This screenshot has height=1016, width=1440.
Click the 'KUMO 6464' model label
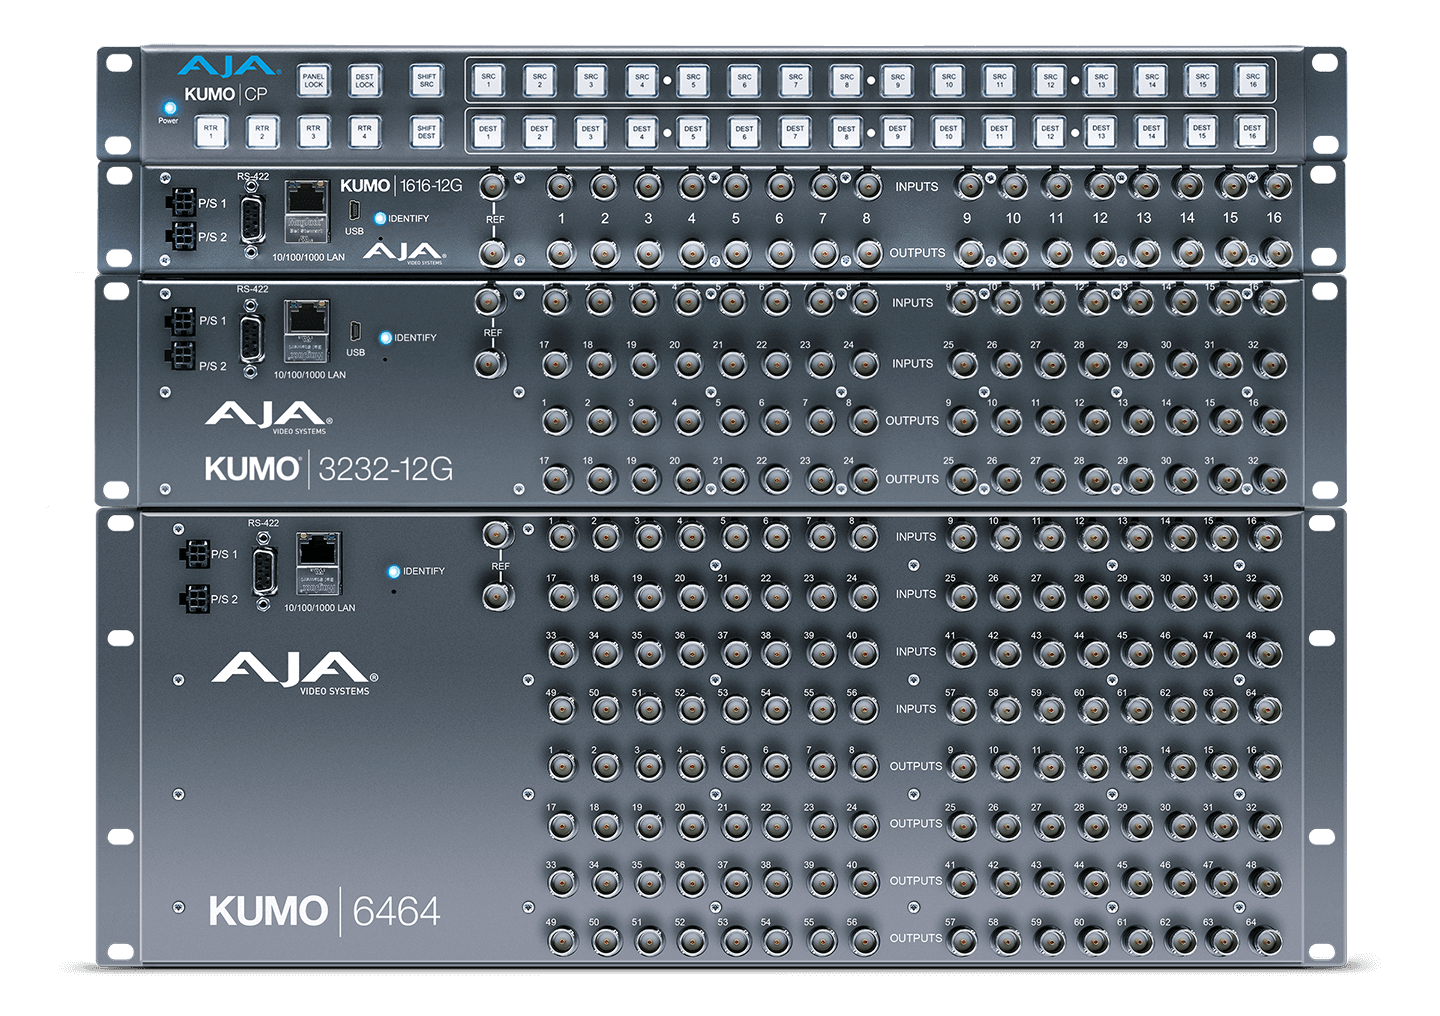(x=325, y=911)
